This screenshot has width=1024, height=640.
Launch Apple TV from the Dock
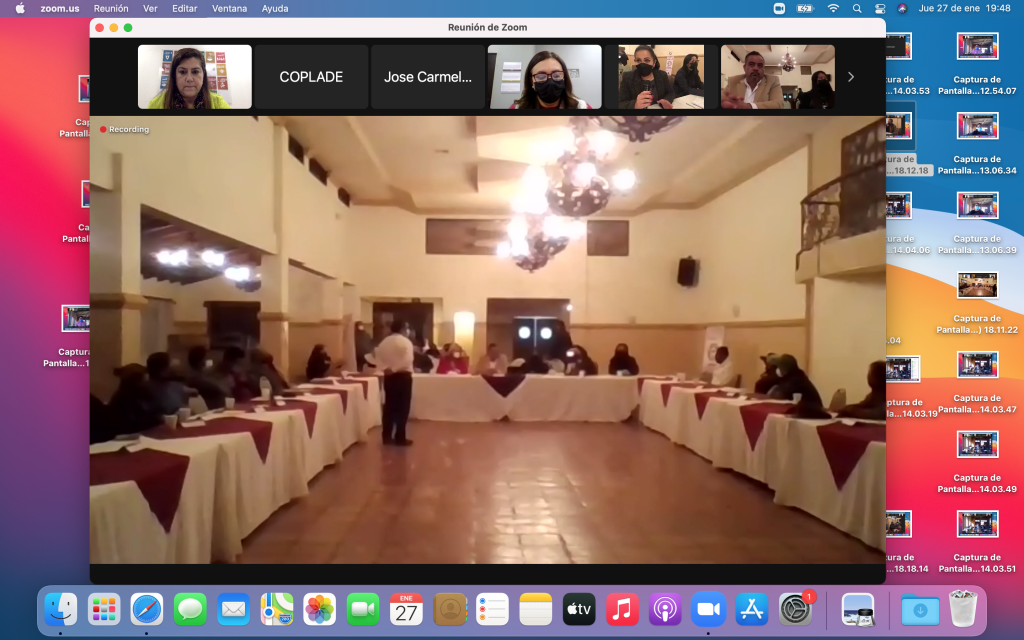579,610
